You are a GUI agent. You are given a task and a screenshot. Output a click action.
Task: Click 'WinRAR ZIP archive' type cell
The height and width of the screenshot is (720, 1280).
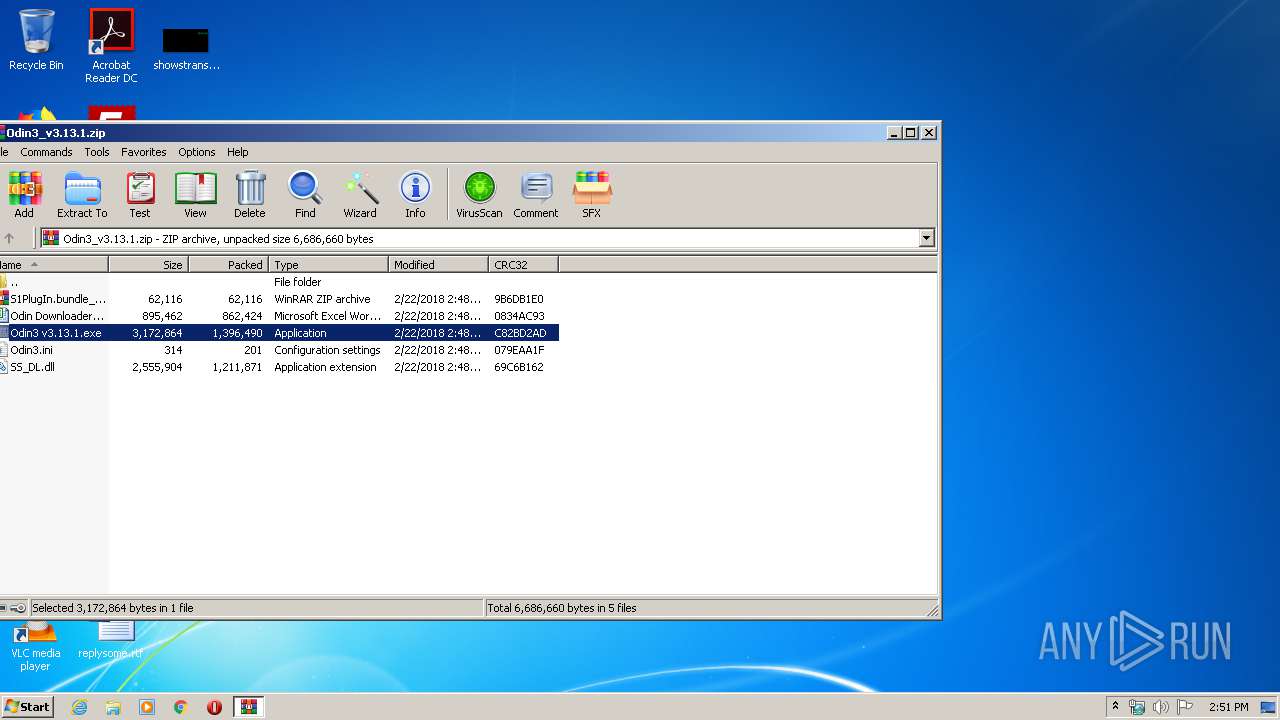[322, 299]
